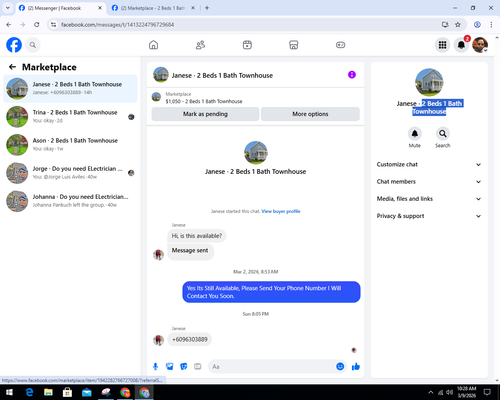This screenshot has height=400, width=500.
Task: Open the tab search dropdown arrow
Action: (8, 8)
